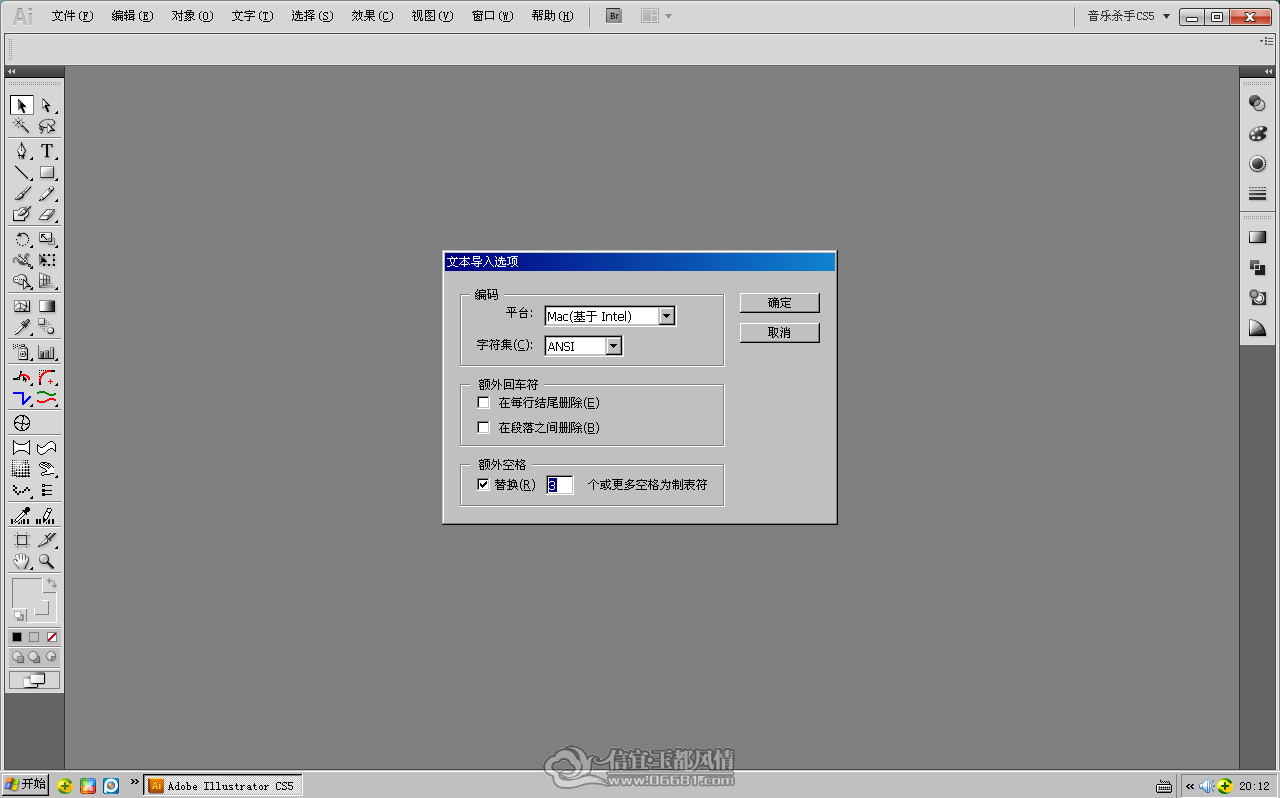
Task: Select the Gradient tool
Action: point(47,306)
